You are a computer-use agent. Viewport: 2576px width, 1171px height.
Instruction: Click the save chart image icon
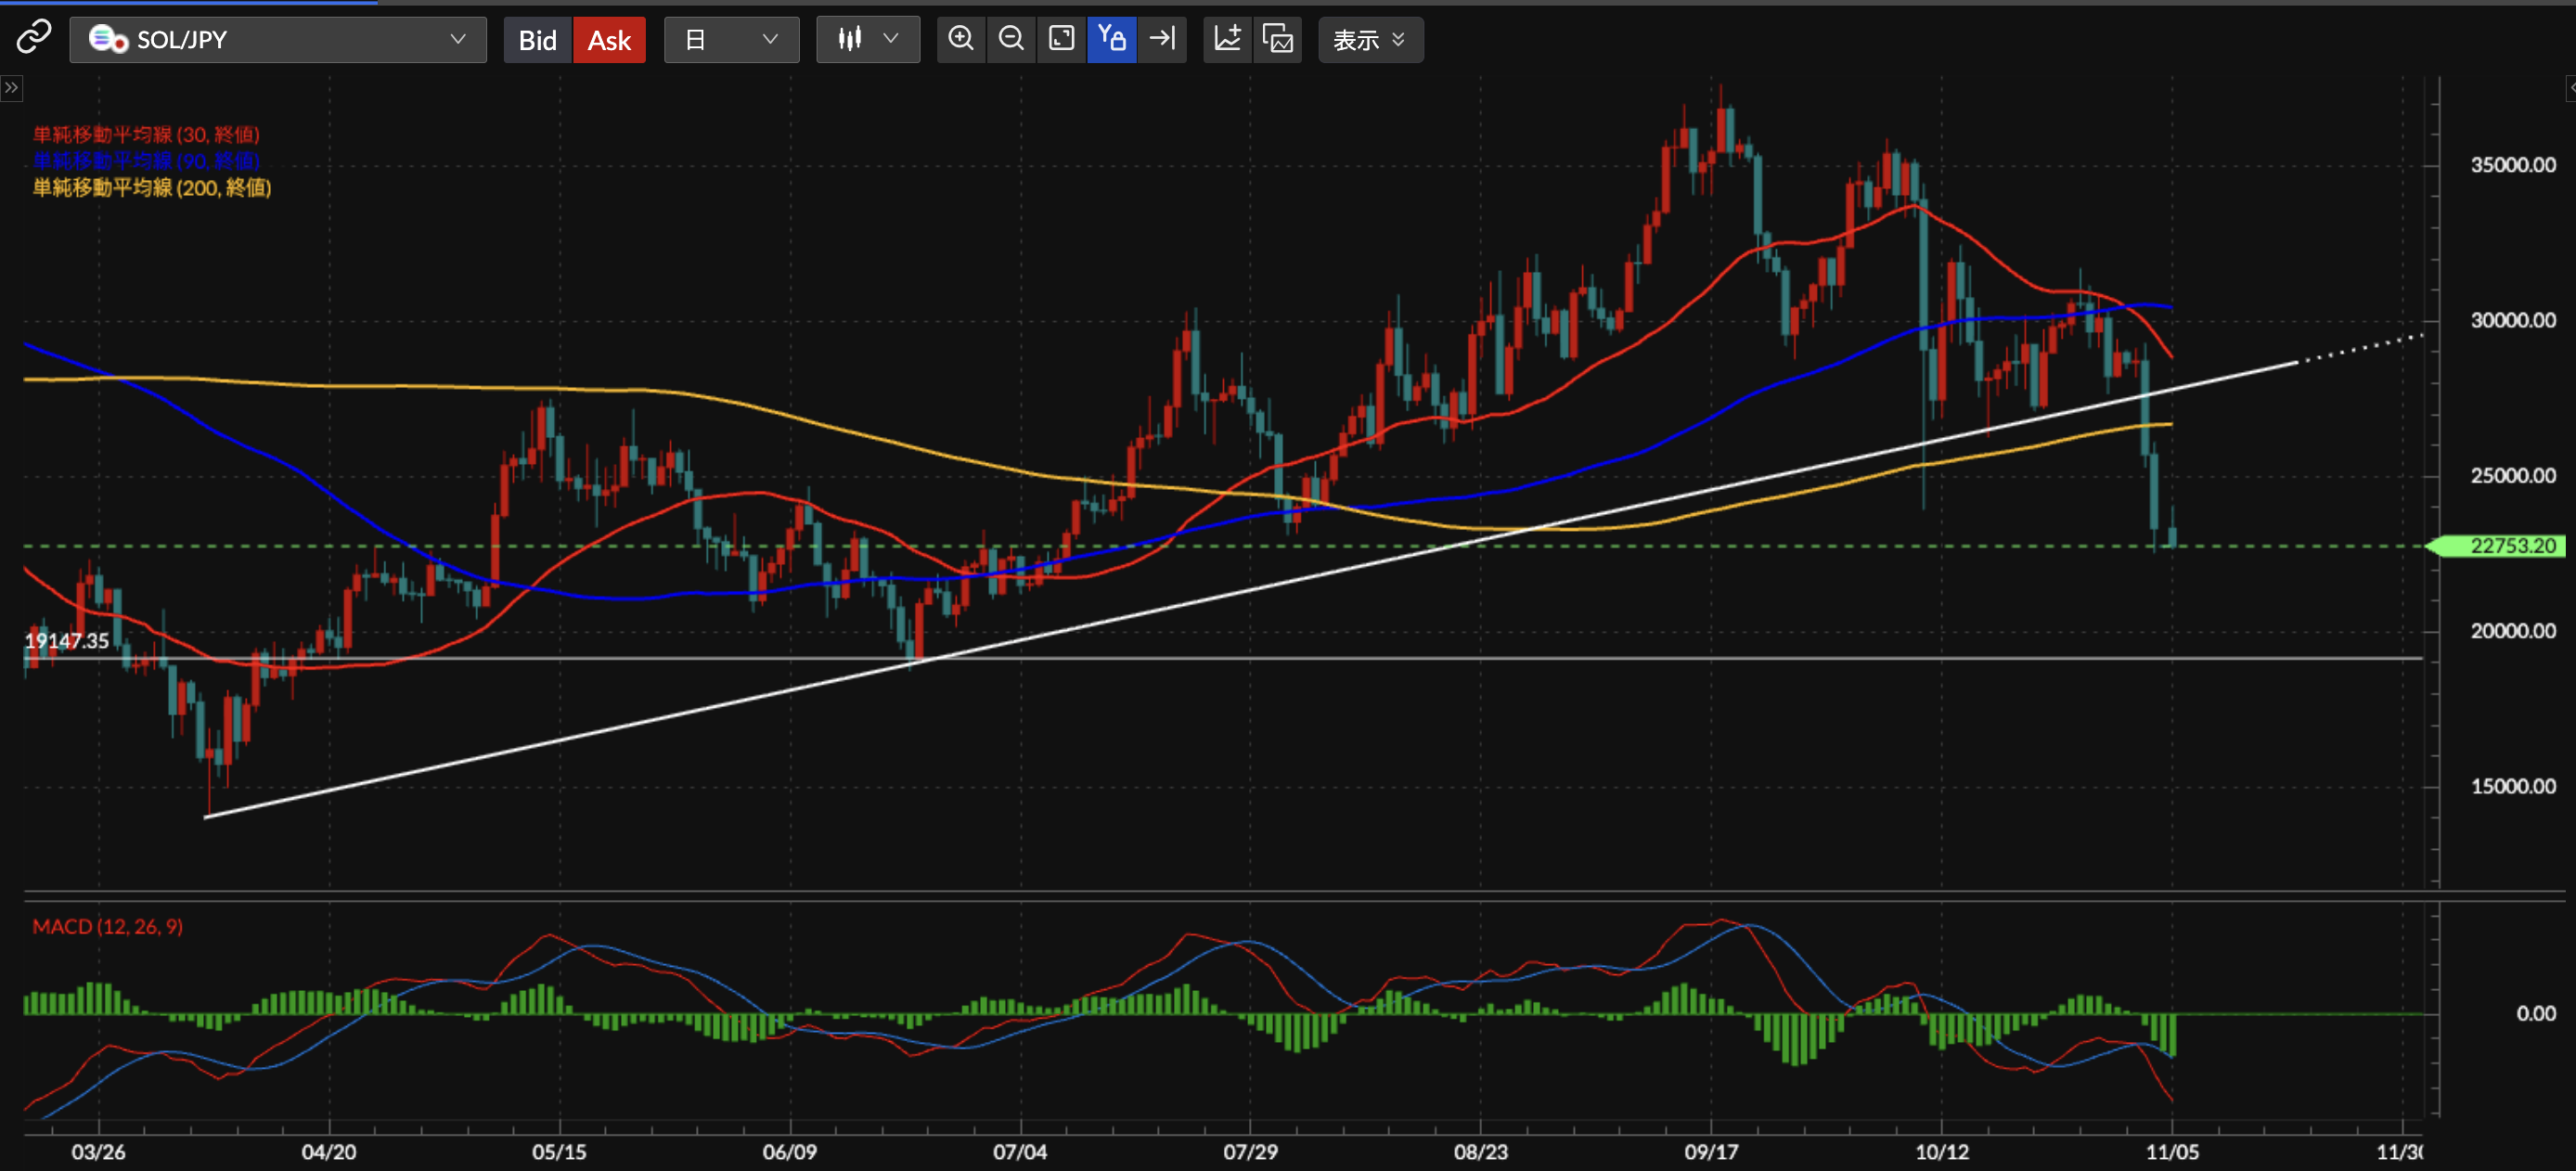(x=1278, y=39)
